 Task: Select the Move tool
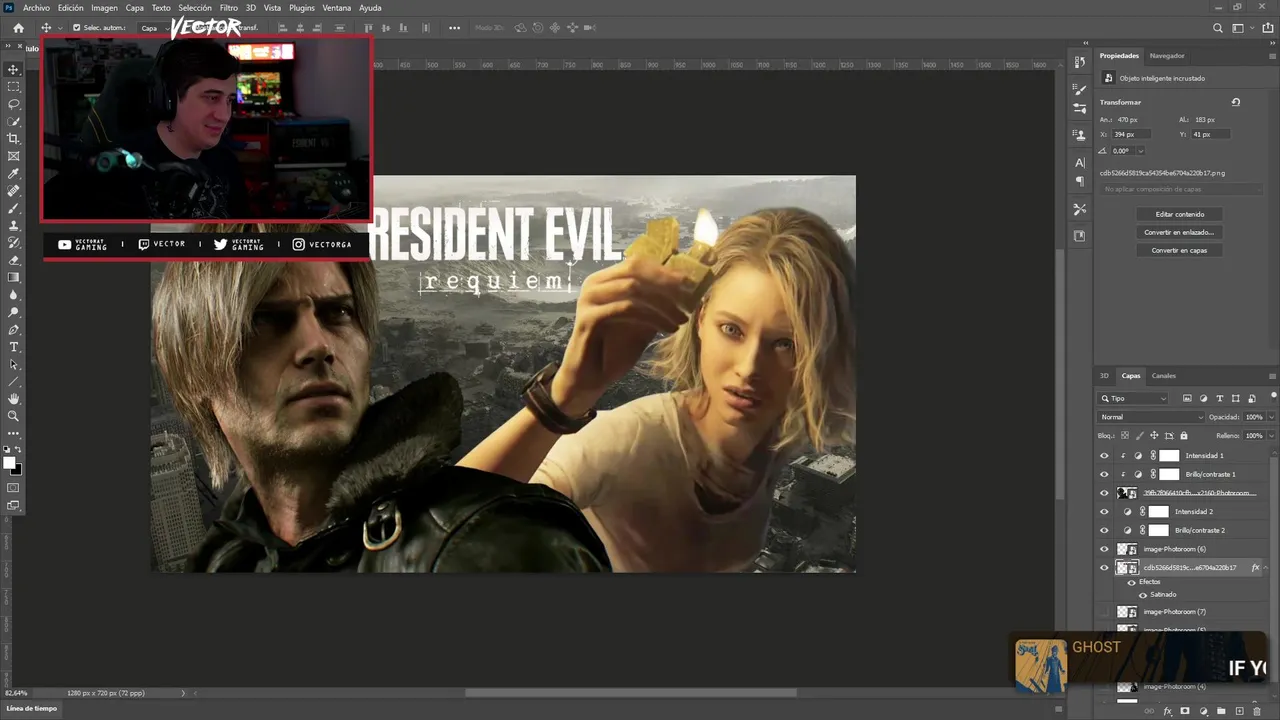tap(14, 69)
